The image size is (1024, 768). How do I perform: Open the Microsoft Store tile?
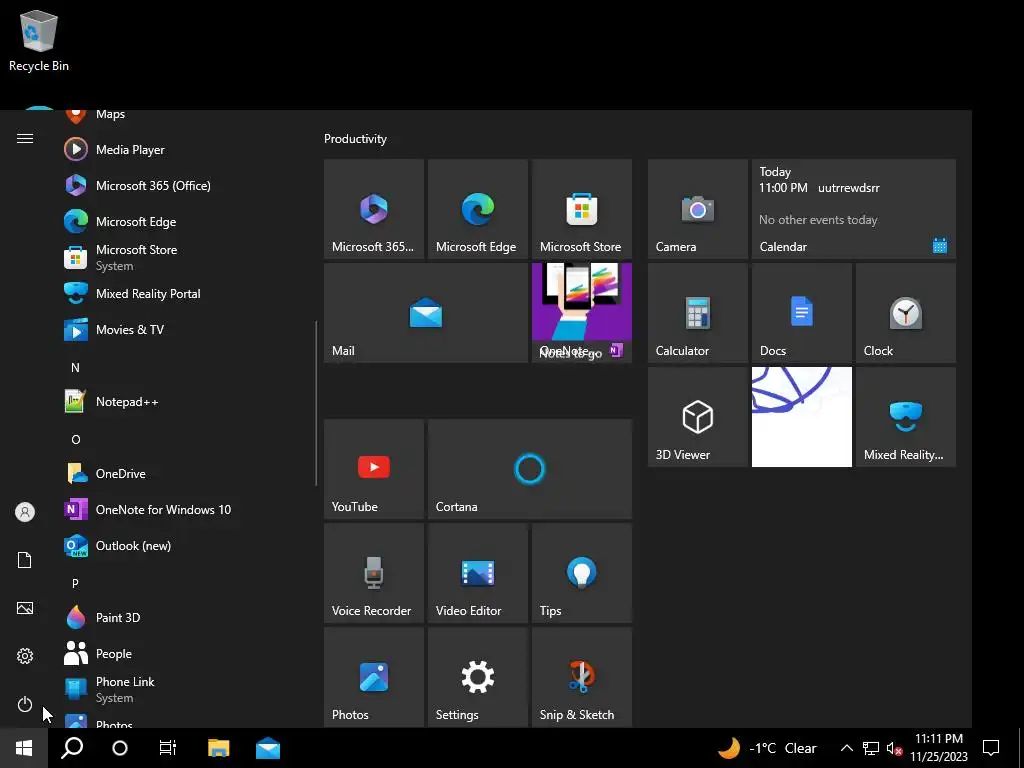[x=582, y=209]
